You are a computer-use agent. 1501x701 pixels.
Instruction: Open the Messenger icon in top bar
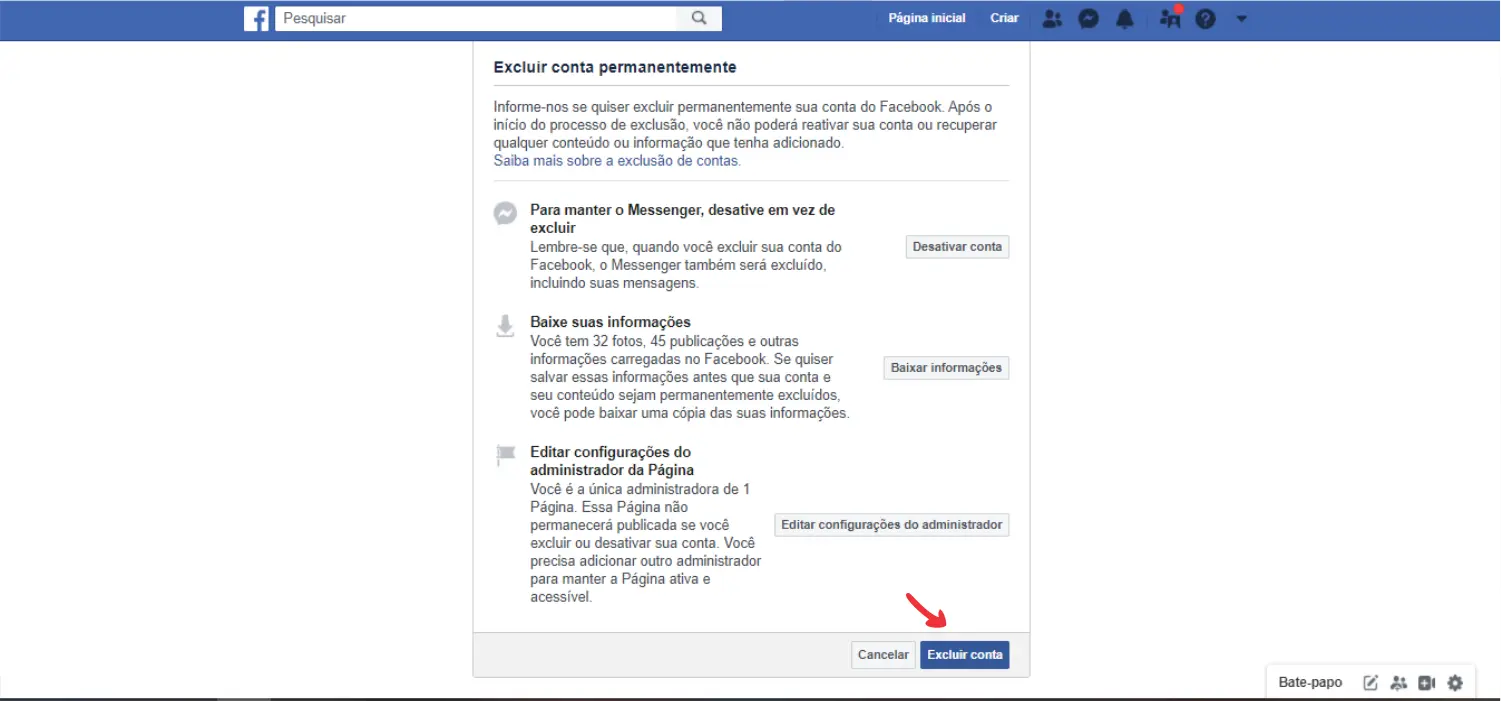[x=1088, y=18]
